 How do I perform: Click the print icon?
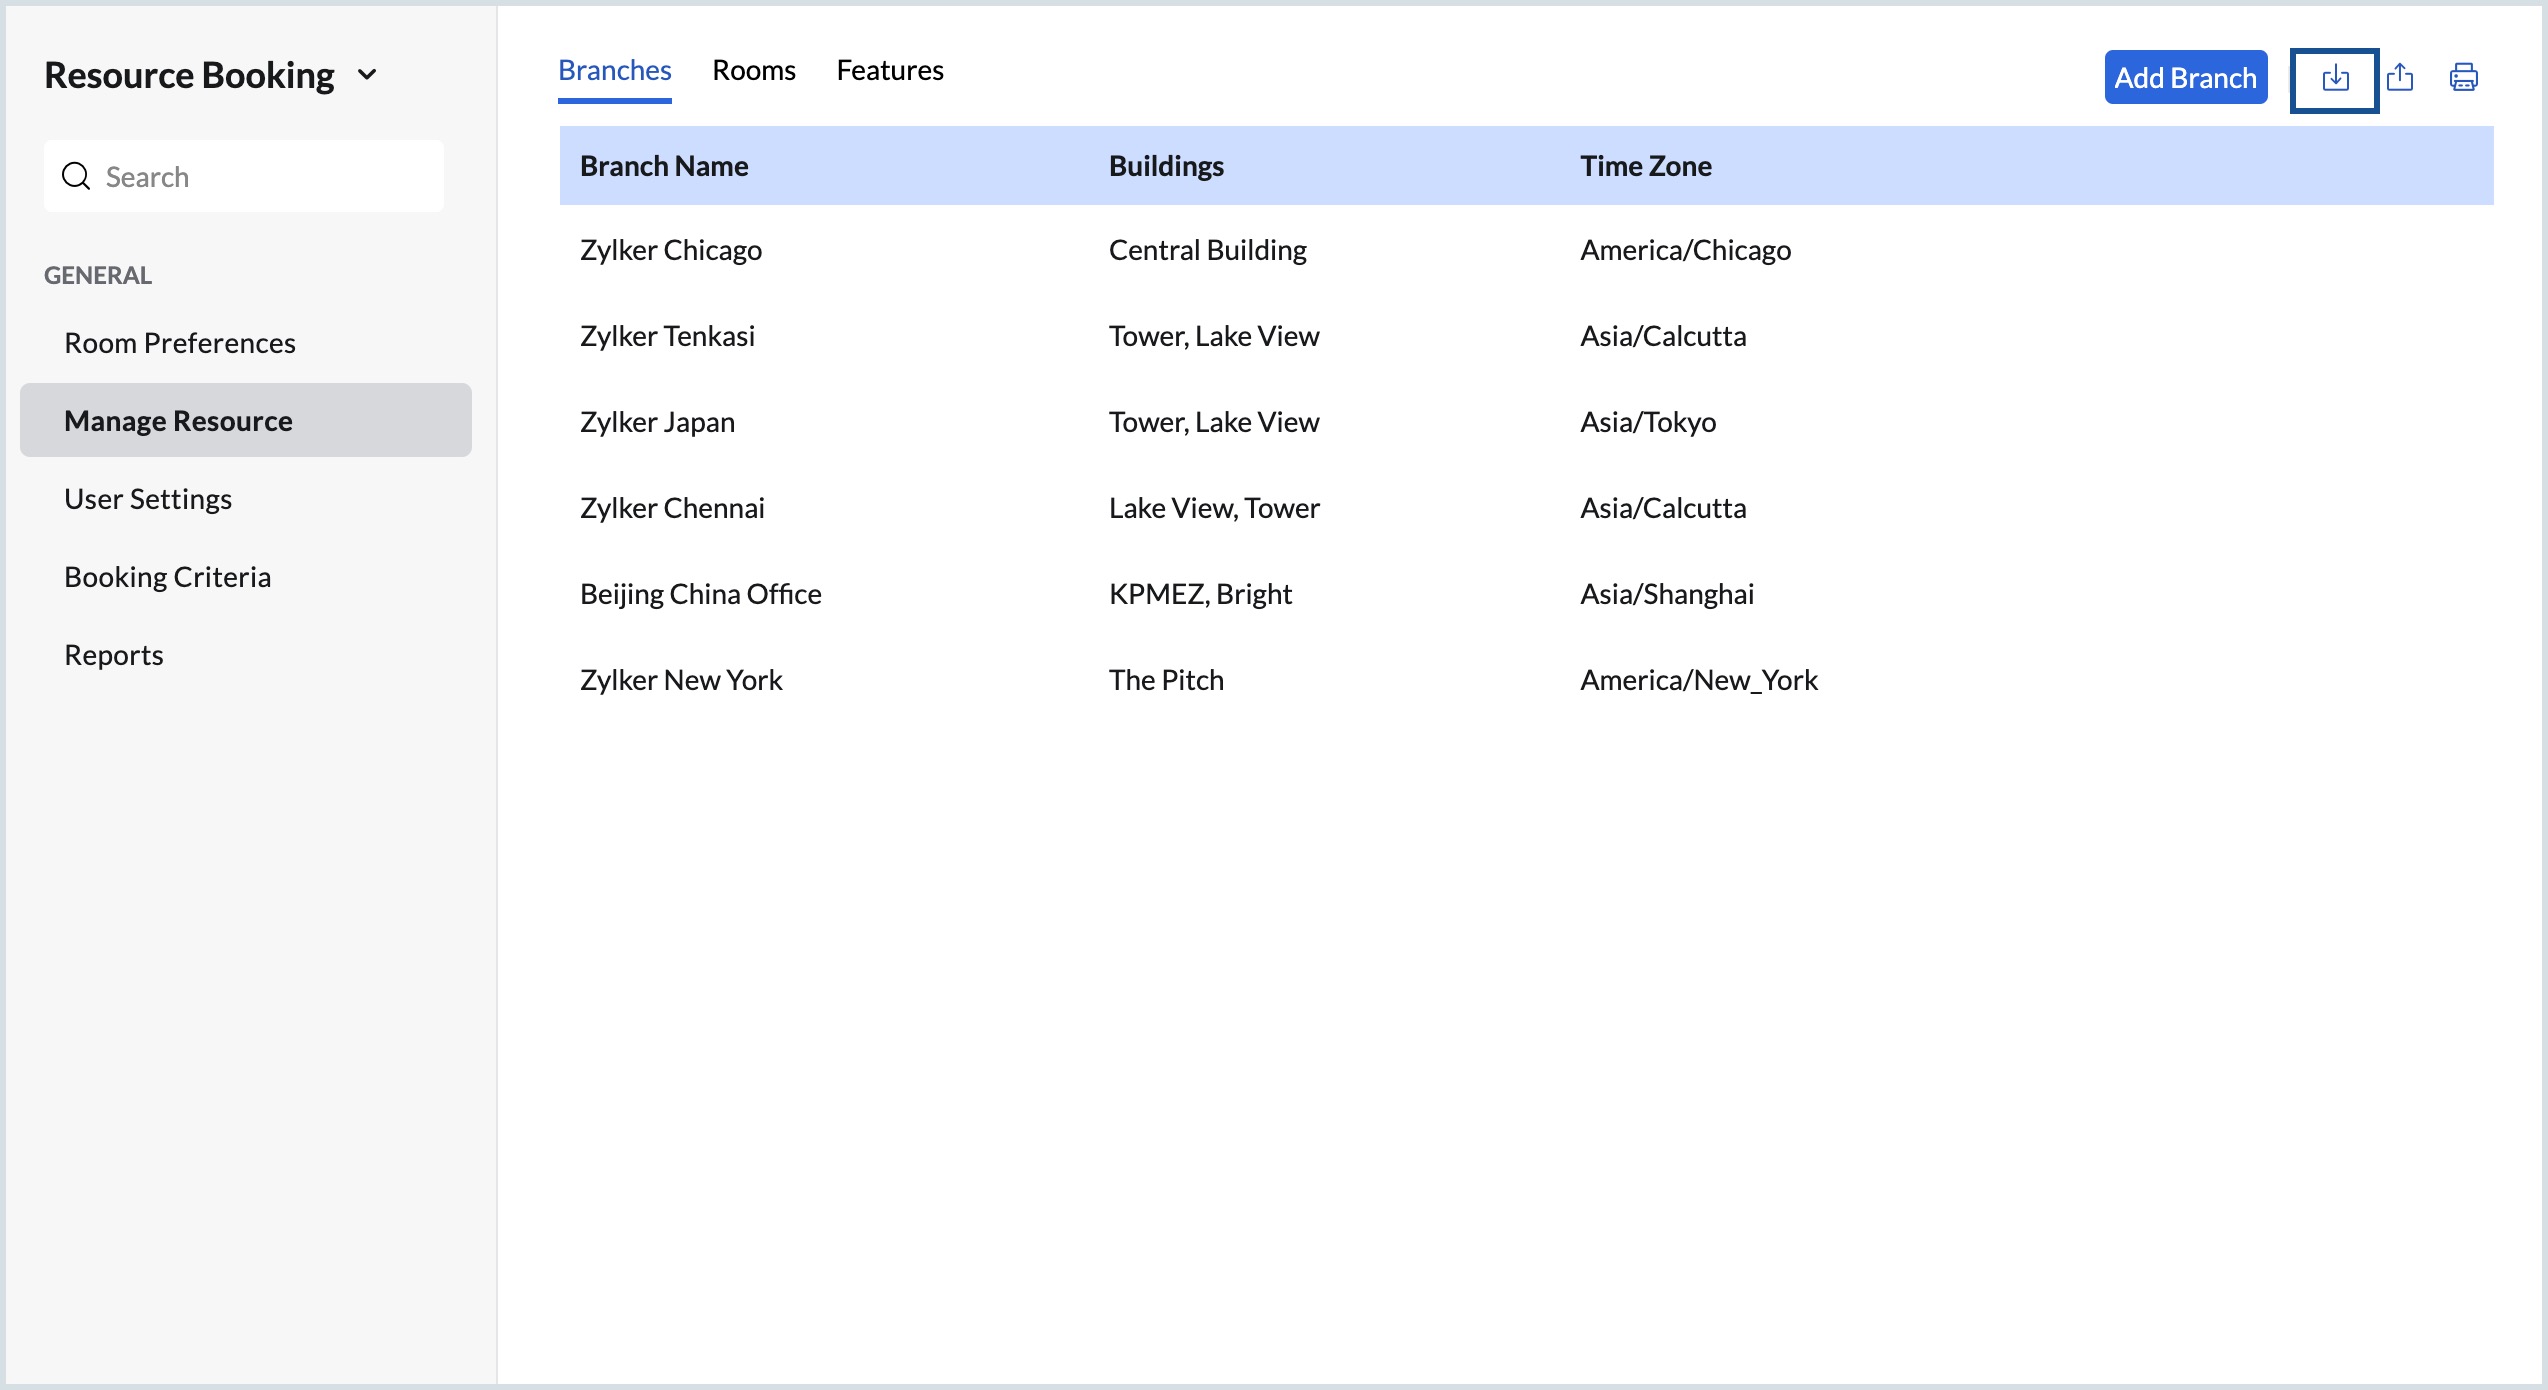pyautogui.click(x=2463, y=78)
